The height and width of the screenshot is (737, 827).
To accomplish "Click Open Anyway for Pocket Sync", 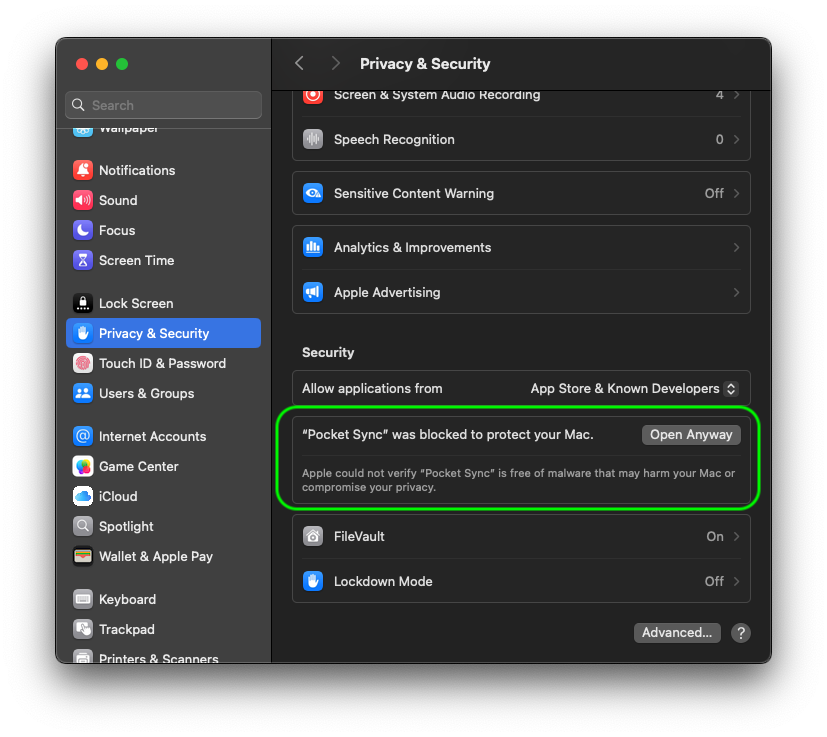I will pyautogui.click(x=691, y=435).
